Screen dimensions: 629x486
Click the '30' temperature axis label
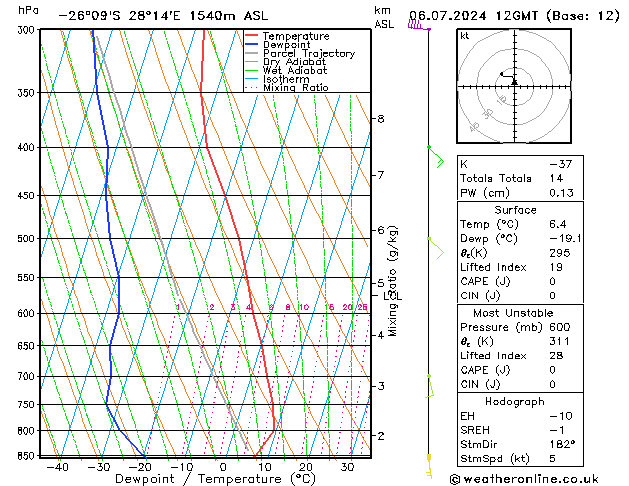point(347,467)
